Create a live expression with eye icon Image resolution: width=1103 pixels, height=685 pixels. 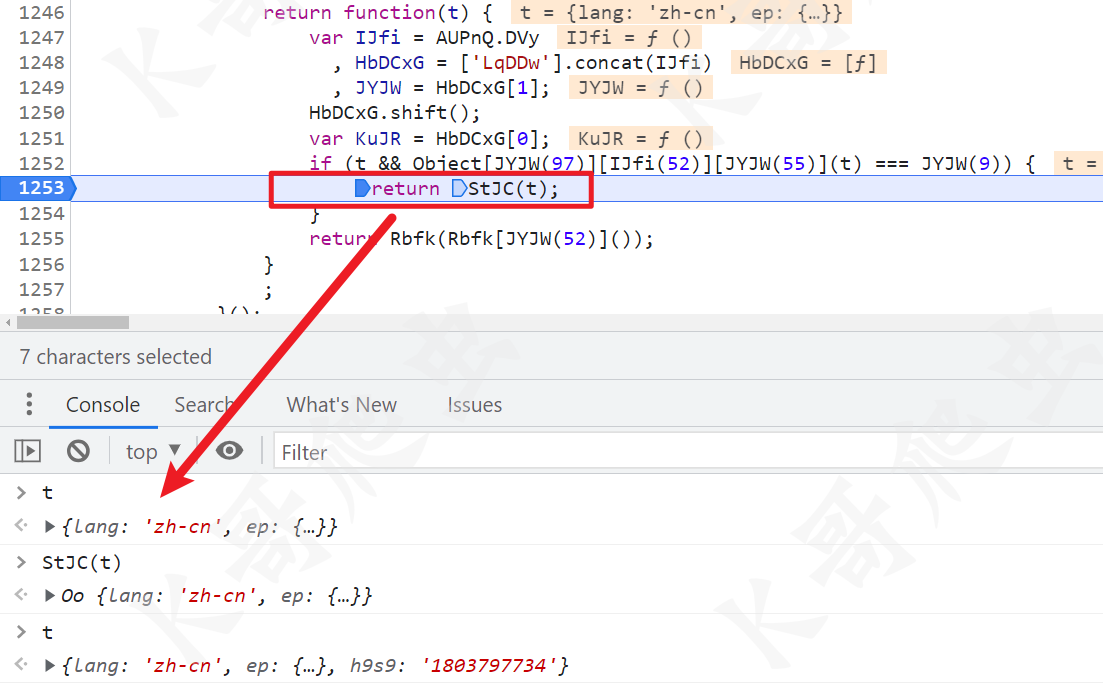[230, 452]
